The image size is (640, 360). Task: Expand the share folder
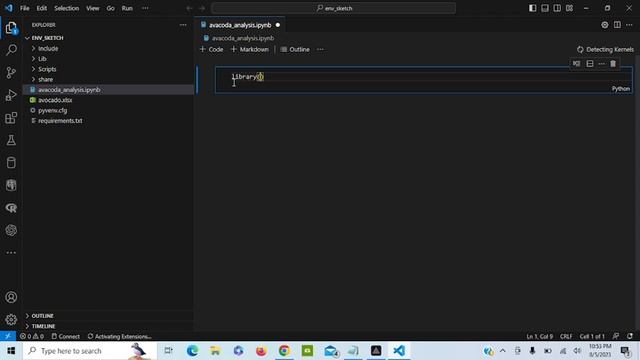pos(45,79)
